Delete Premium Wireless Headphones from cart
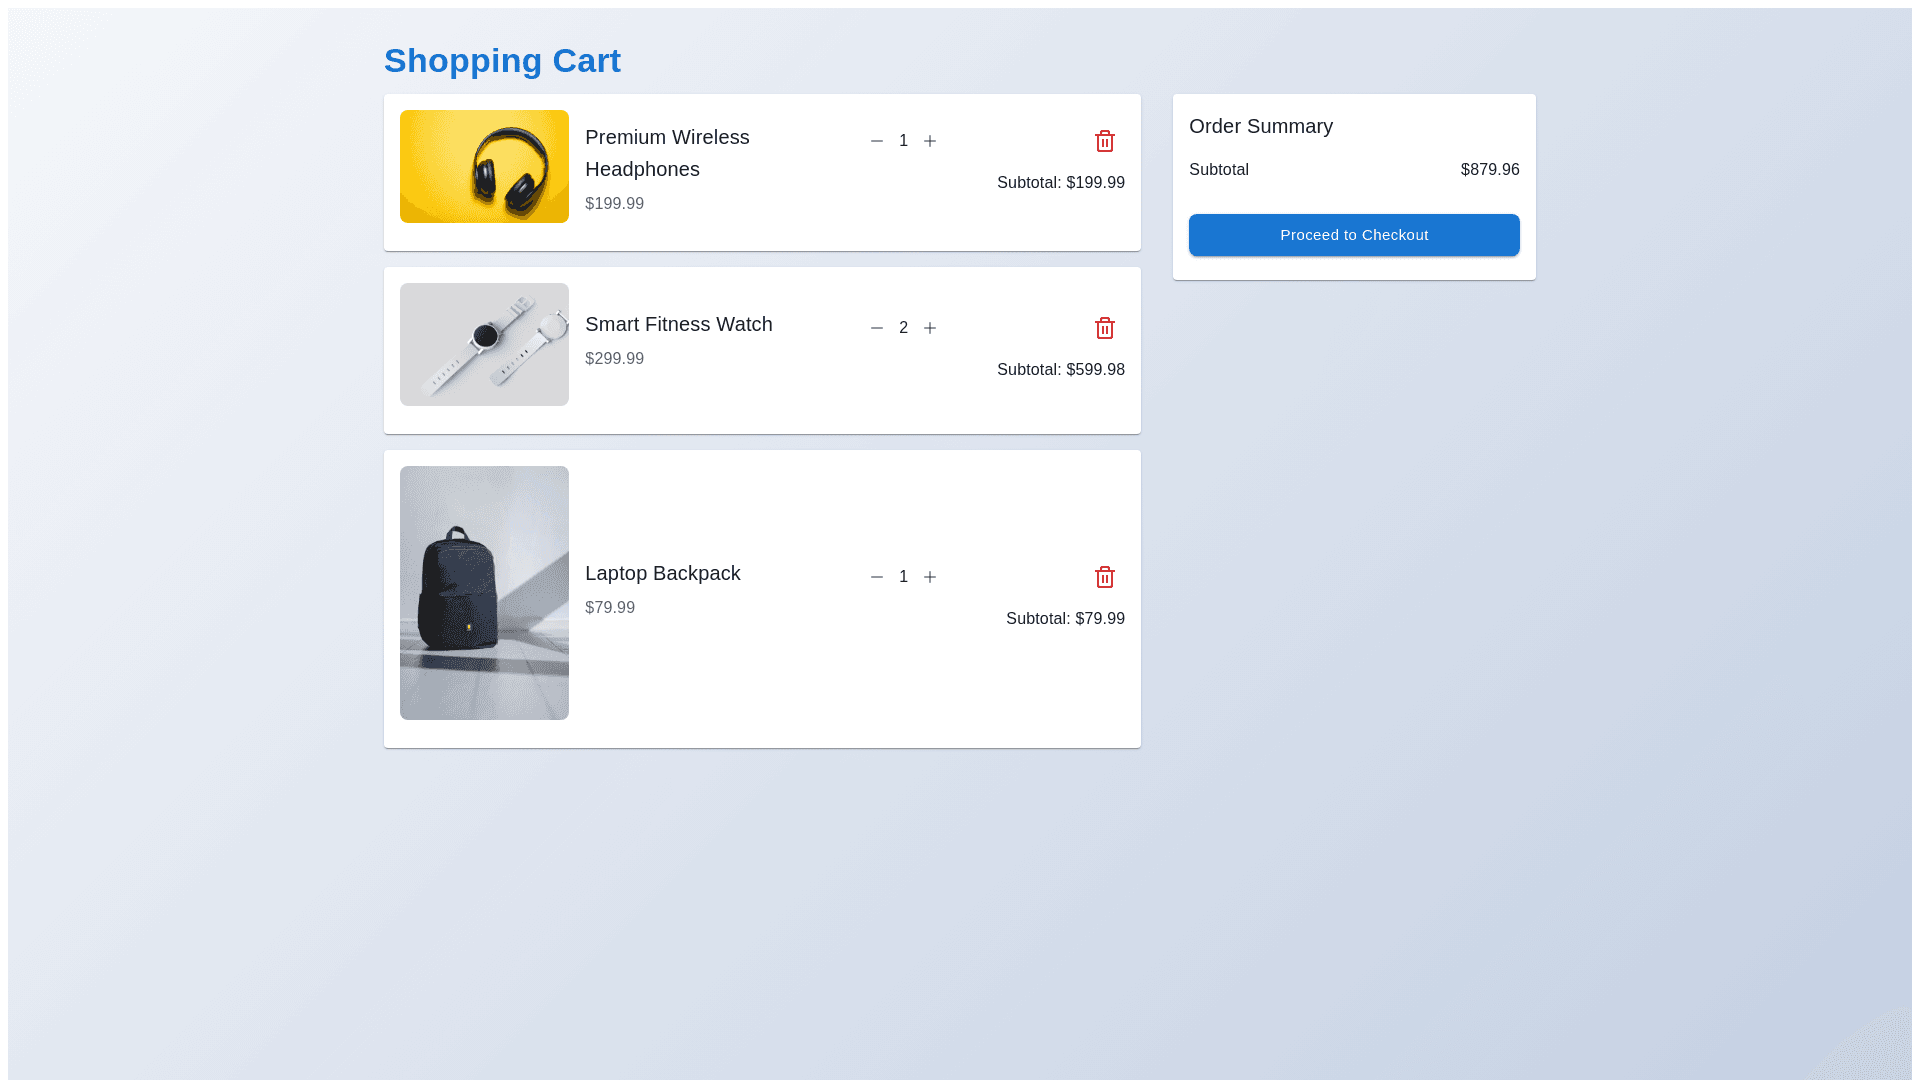 click(x=1104, y=141)
